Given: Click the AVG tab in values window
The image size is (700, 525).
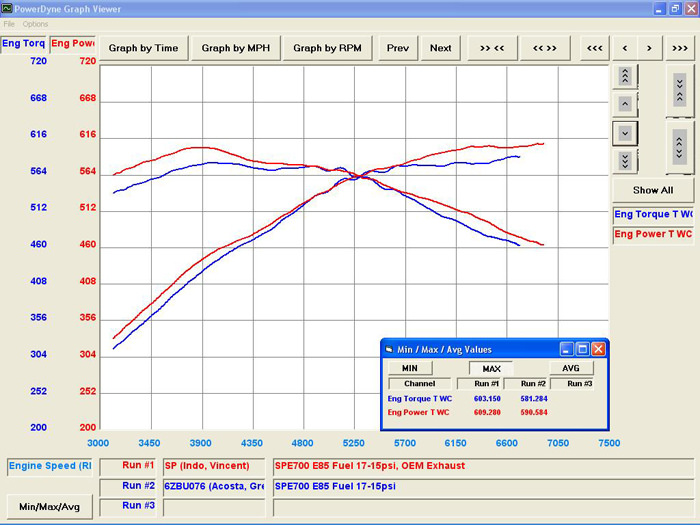Looking at the screenshot, I should click(x=571, y=368).
